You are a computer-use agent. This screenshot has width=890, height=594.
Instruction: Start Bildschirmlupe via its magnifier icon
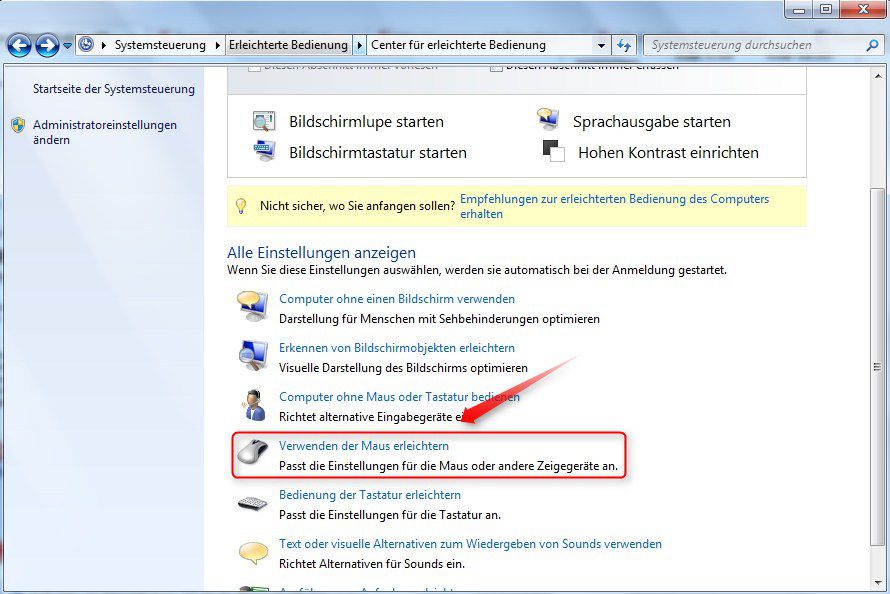click(x=265, y=120)
